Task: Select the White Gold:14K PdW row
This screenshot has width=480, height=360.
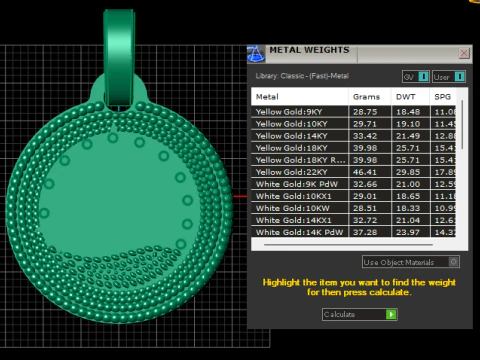Action: 353,232
